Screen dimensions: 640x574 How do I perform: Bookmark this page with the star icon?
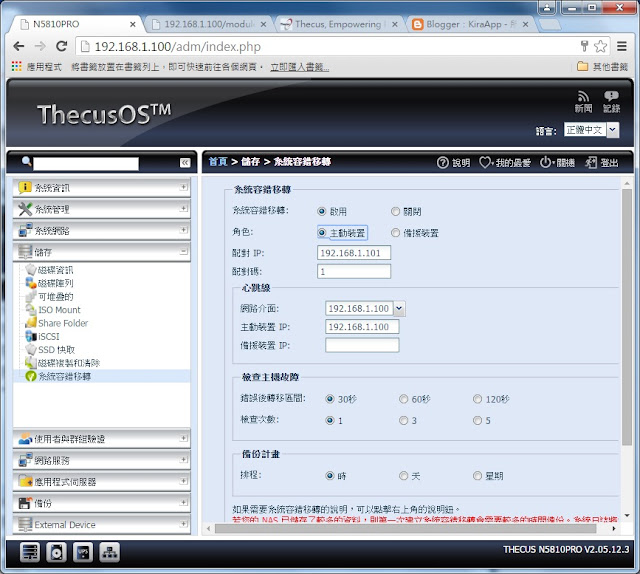click(x=600, y=46)
